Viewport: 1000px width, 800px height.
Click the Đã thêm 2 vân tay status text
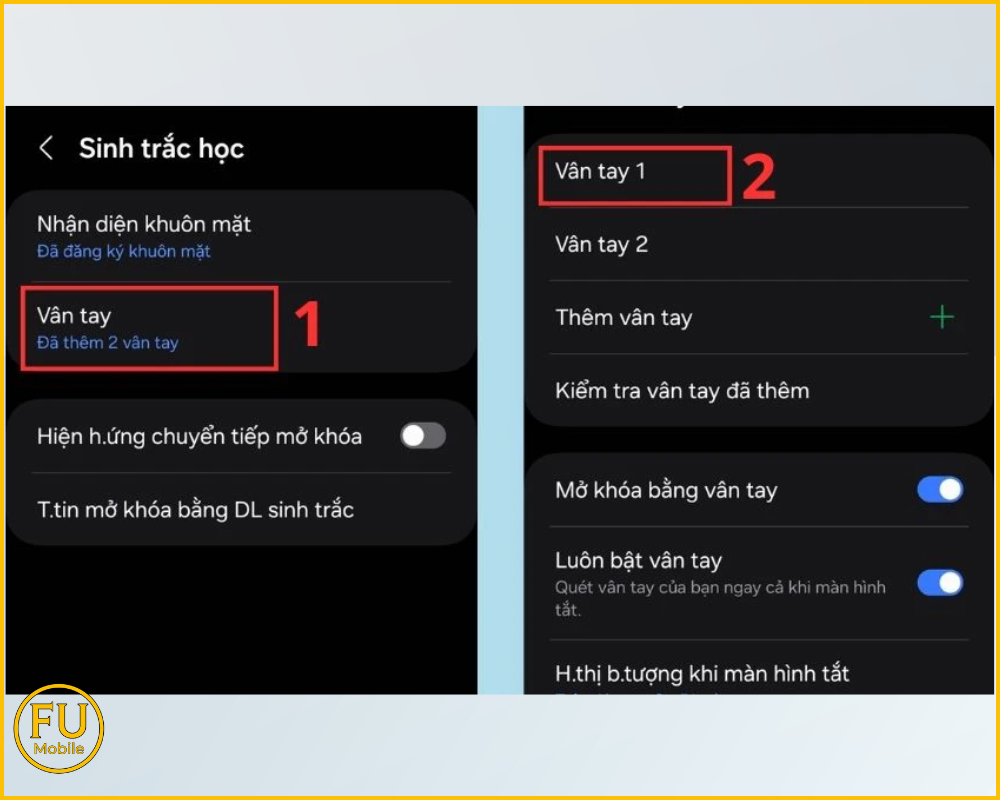coord(108,343)
